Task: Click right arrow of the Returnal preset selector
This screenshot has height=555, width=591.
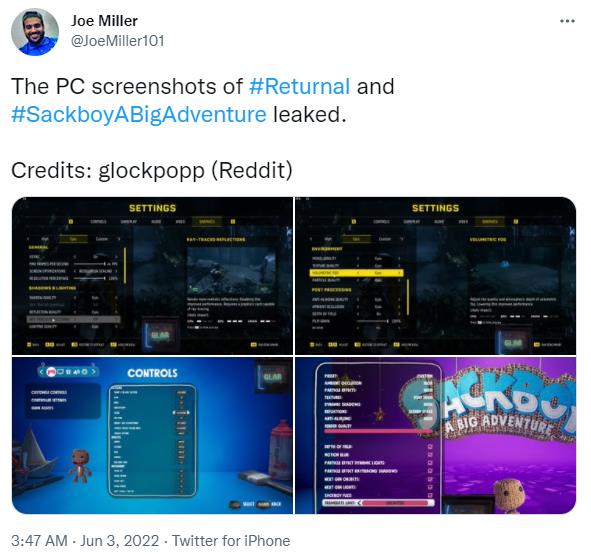Action: (119, 239)
